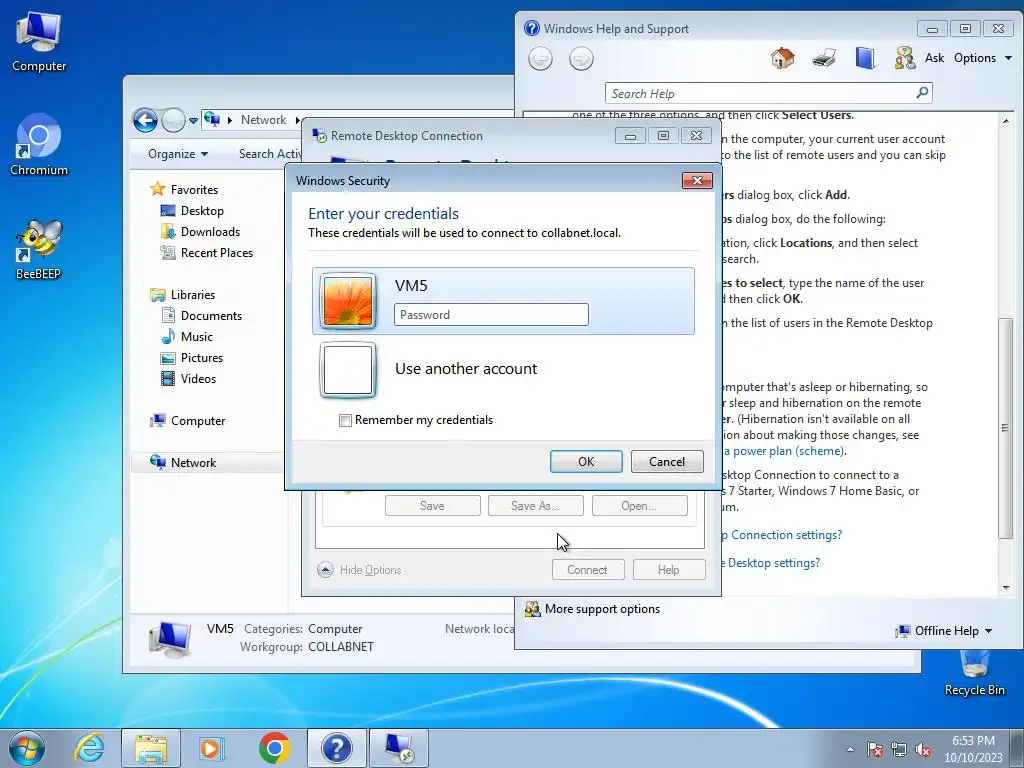Screen dimensions: 1024x768
Task: Click the VM5 account picture tile
Action: coord(347,301)
